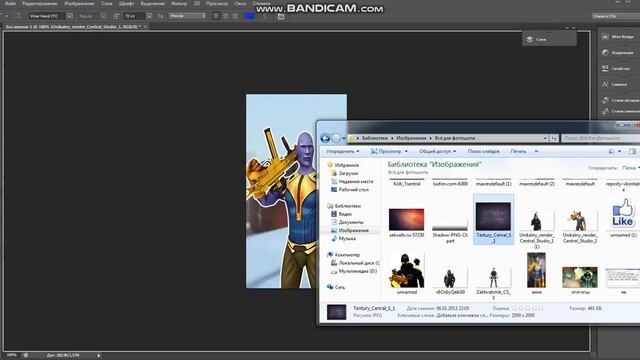Open the Шрифт menu

126,3
